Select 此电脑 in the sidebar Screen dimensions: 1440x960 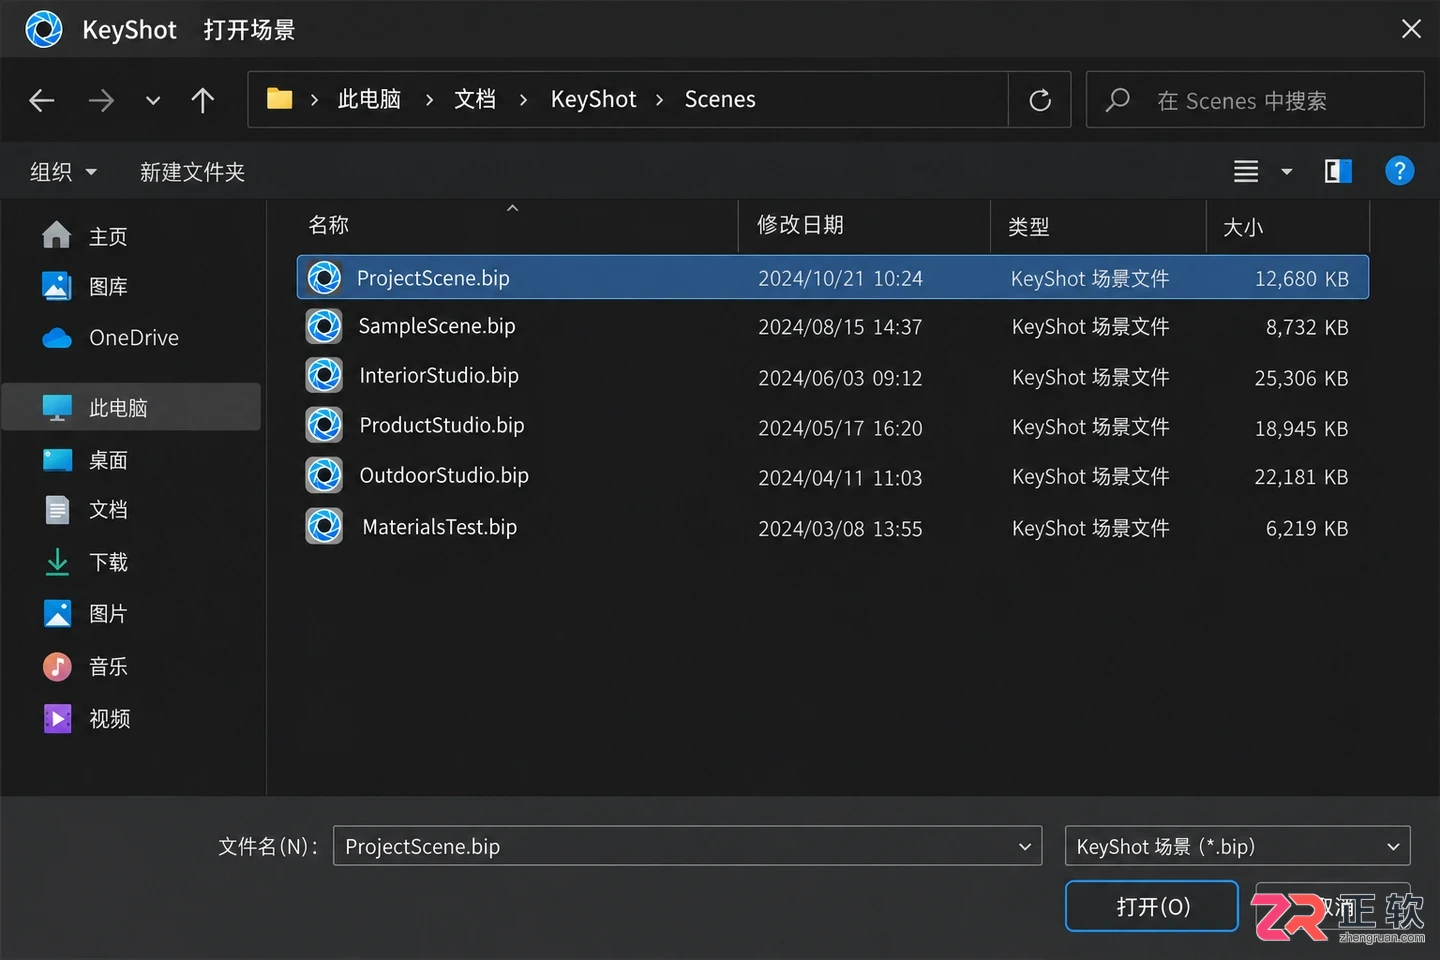pos(131,407)
